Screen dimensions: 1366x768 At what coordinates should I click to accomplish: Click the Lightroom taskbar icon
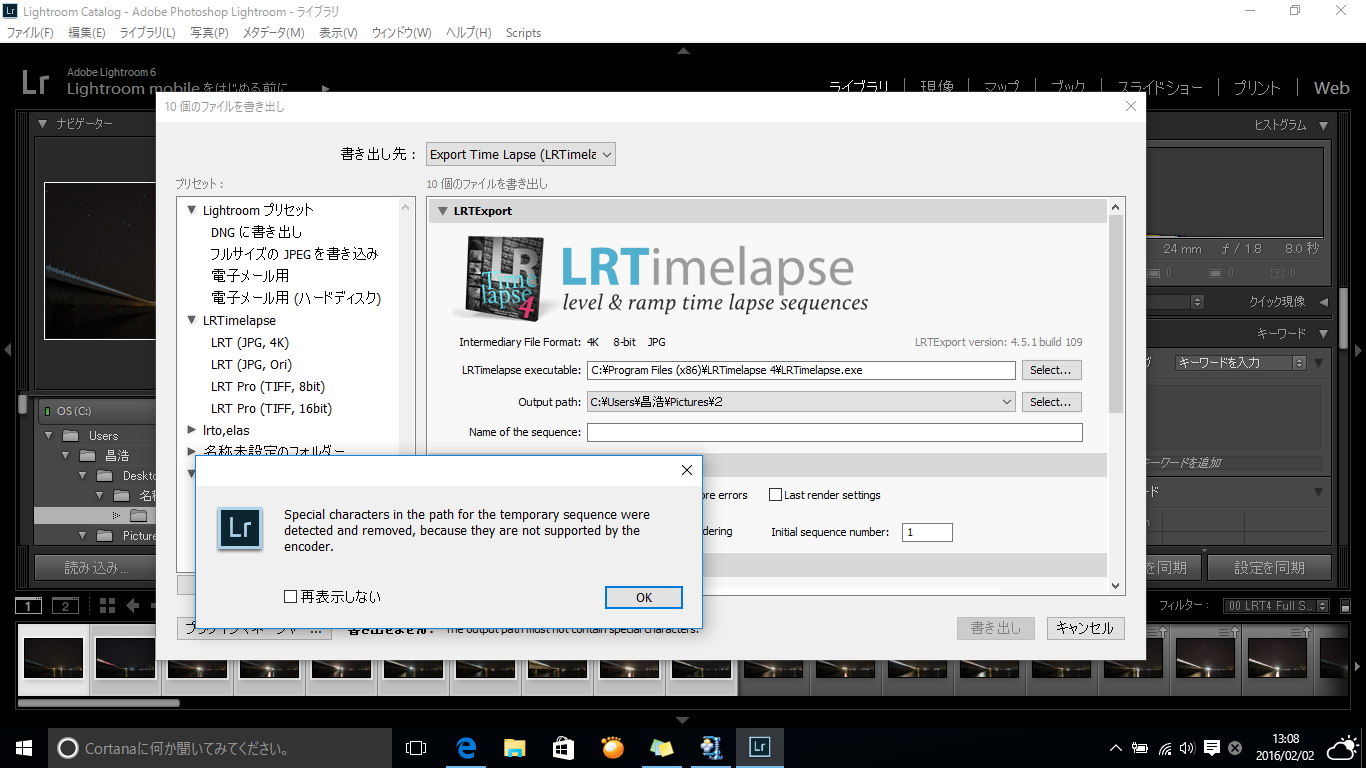pos(759,748)
